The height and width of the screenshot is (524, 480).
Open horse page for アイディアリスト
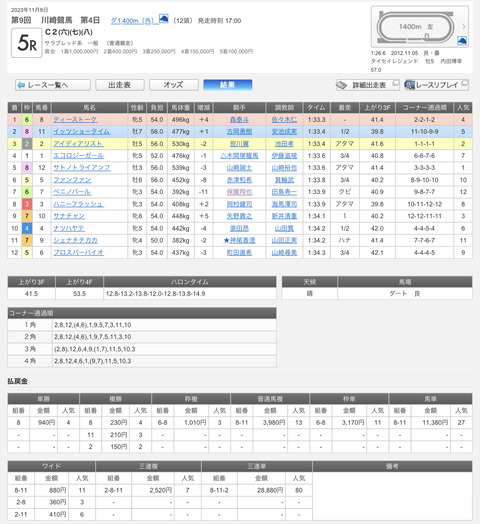click(x=78, y=144)
